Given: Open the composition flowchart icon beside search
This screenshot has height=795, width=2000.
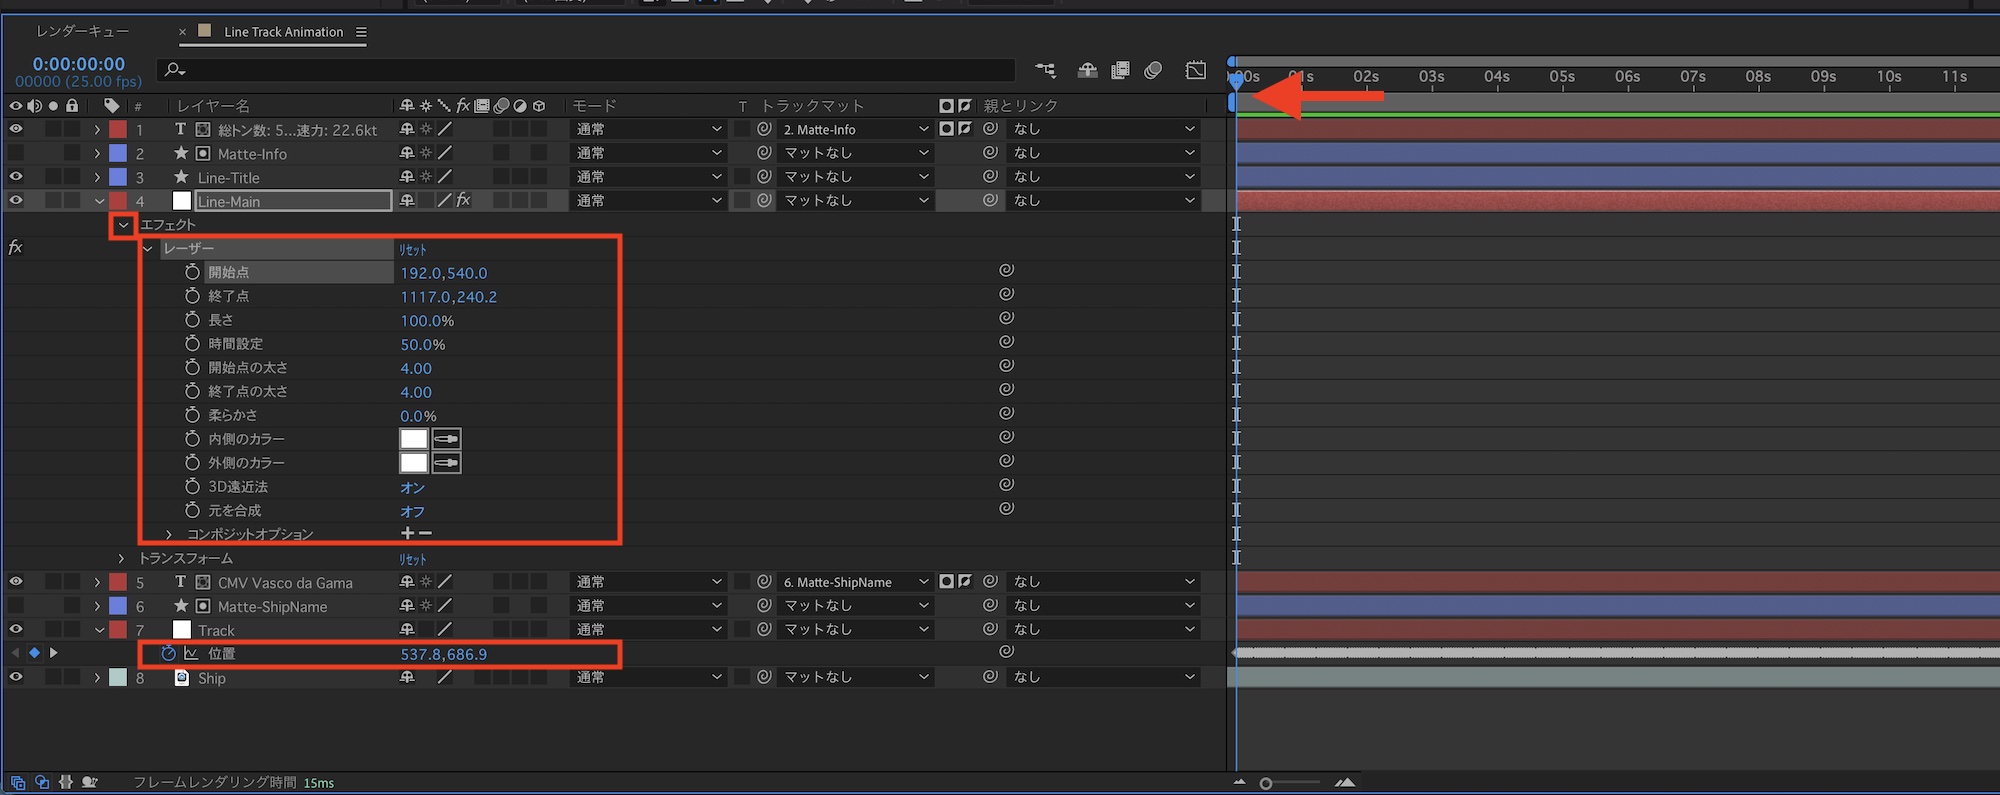Looking at the screenshot, I should [1045, 70].
